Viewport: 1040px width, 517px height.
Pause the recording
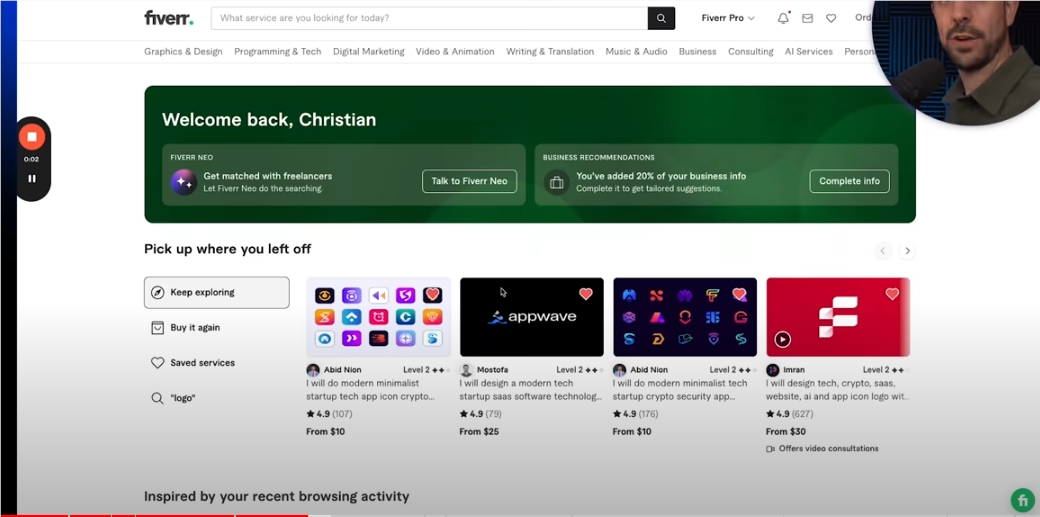click(32, 179)
